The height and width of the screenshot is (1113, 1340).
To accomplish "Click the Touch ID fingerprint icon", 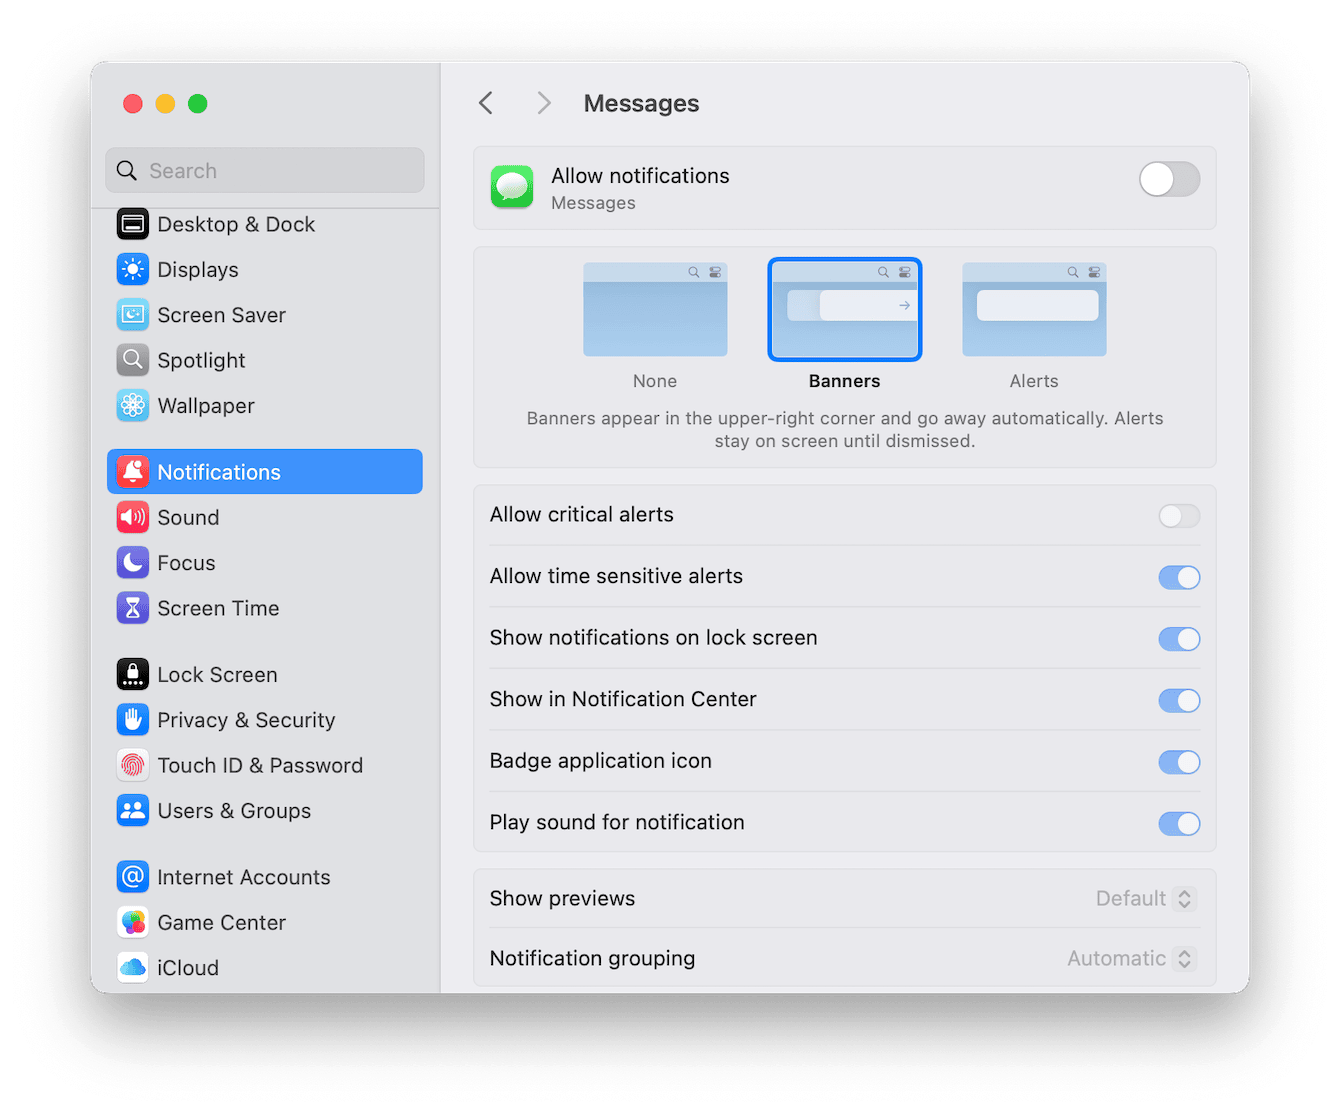I will [133, 766].
